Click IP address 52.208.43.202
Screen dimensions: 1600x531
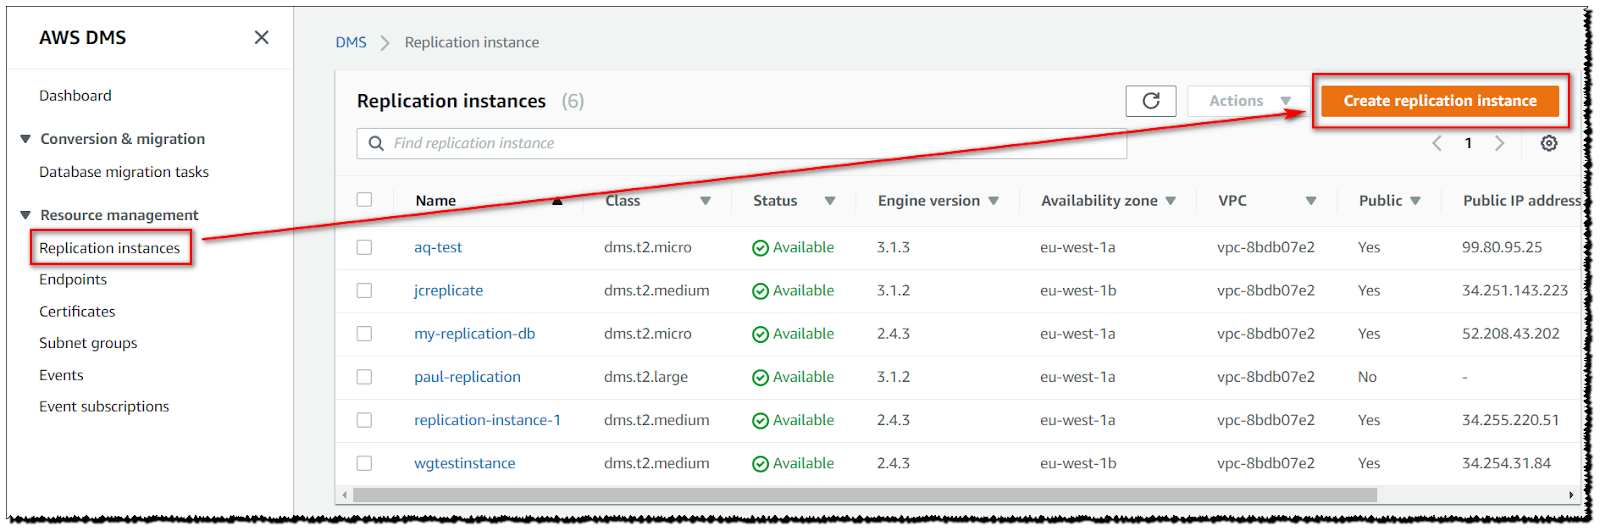click(x=1511, y=333)
